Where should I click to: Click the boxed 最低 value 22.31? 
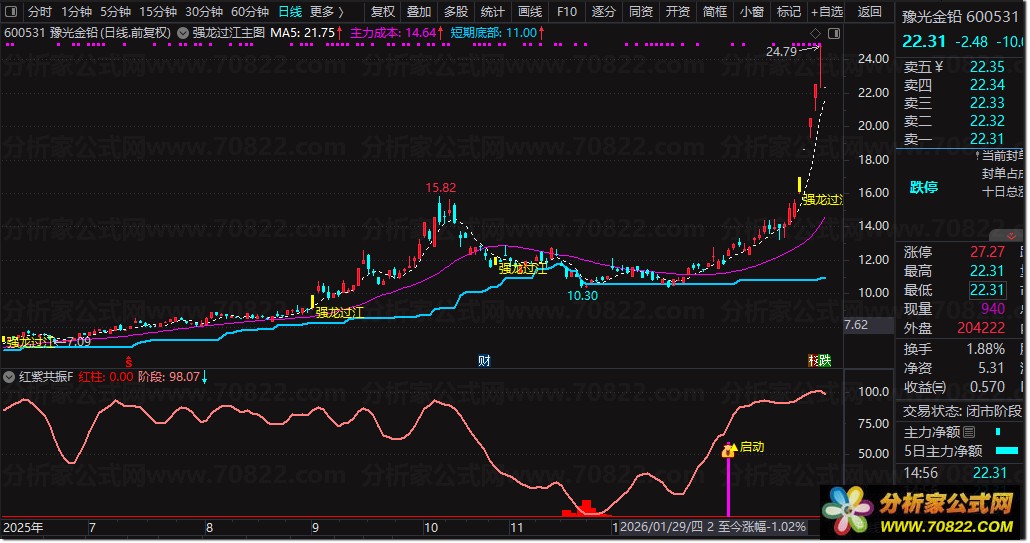987,290
